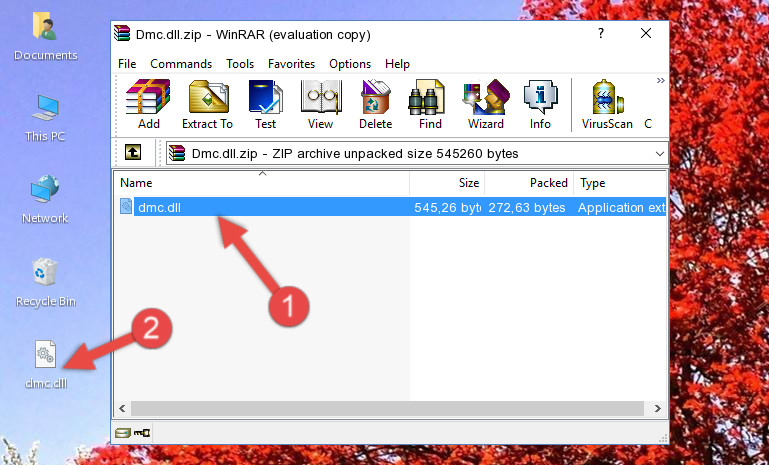This screenshot has width=769, height=465.
Task: Open the Options menu
Action: tap(350, 64)
